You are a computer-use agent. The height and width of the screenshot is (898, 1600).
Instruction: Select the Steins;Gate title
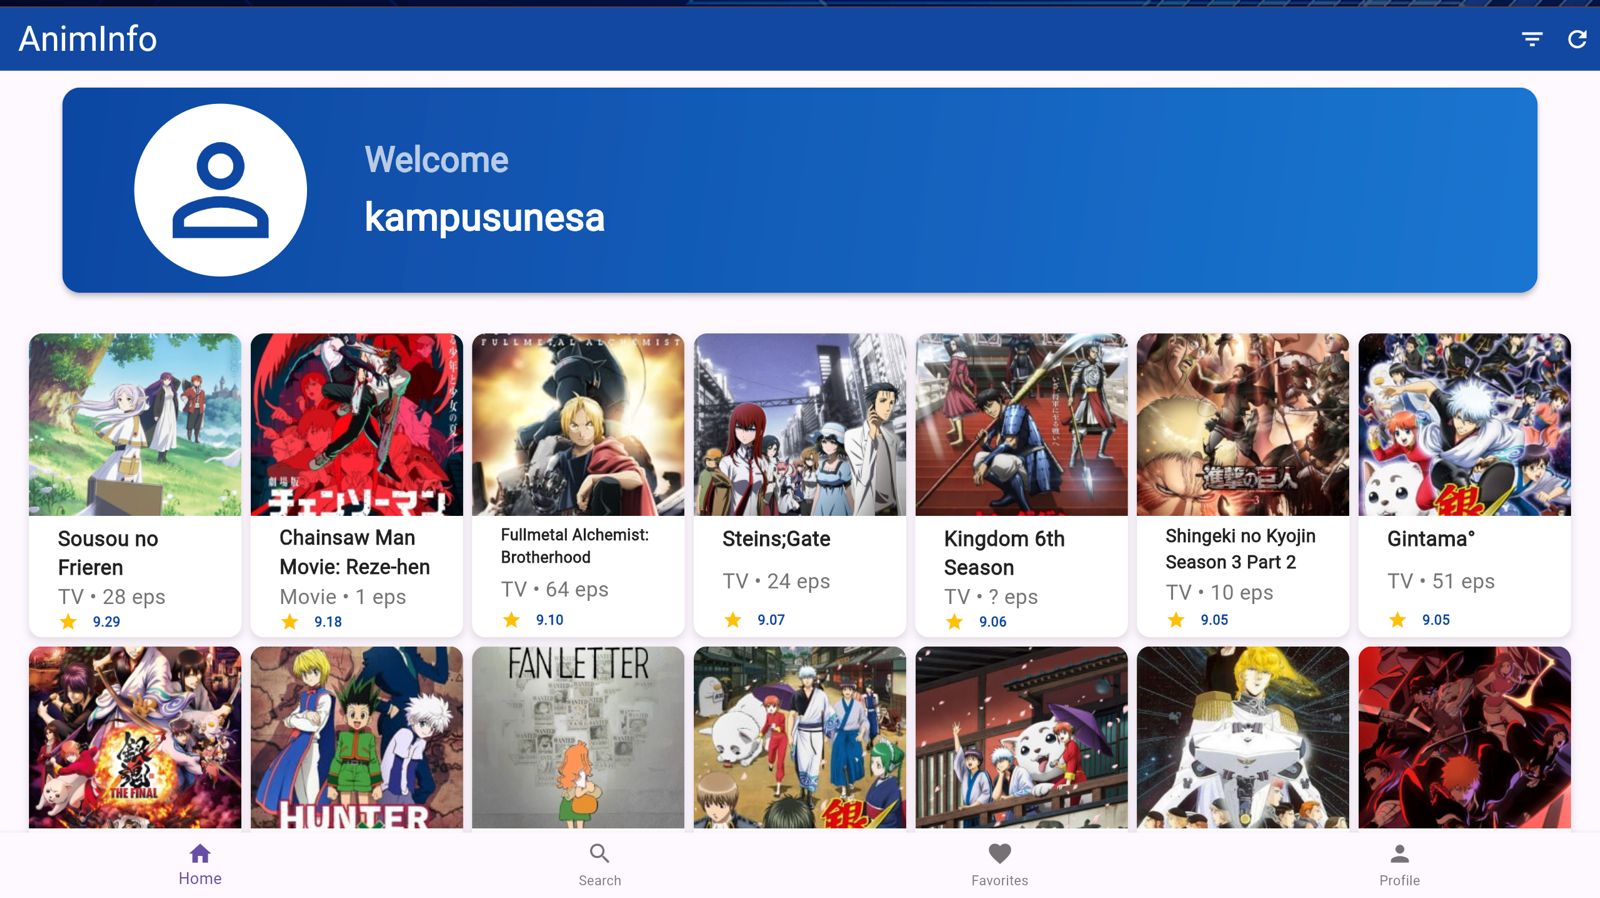[x=776, y=539]
